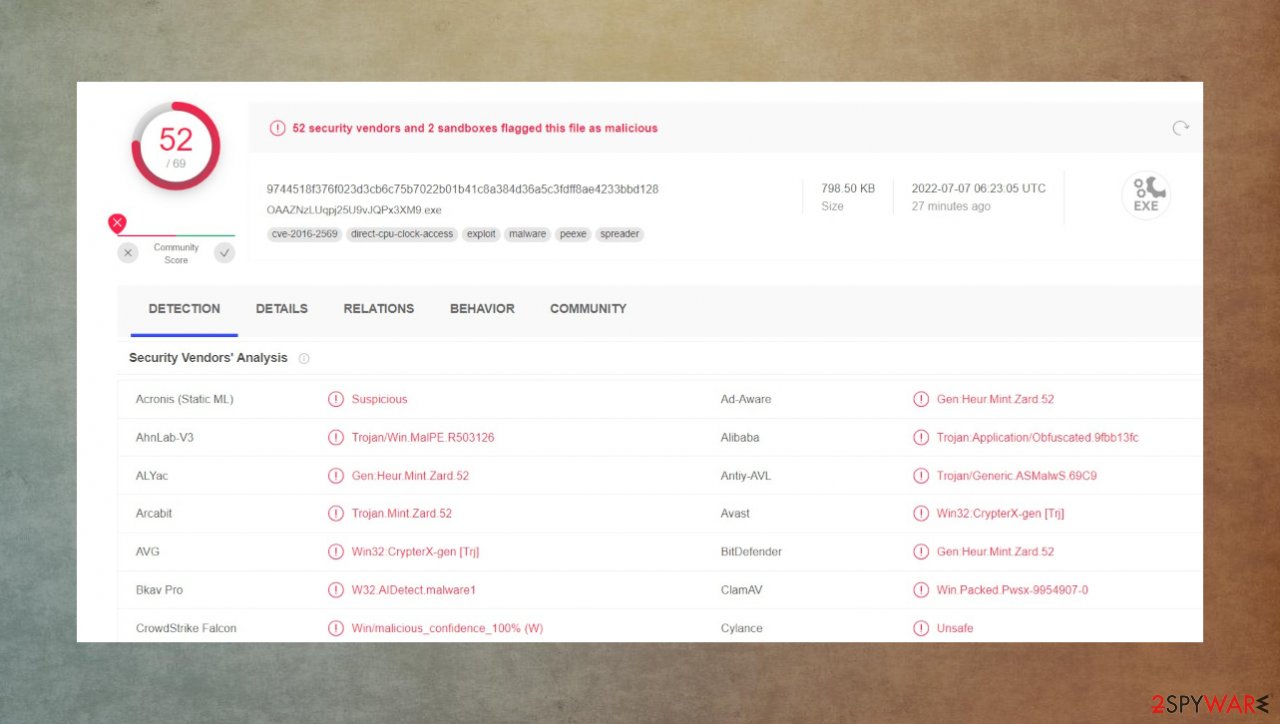Click the EXE file type icon

(x=1146, y=196)
